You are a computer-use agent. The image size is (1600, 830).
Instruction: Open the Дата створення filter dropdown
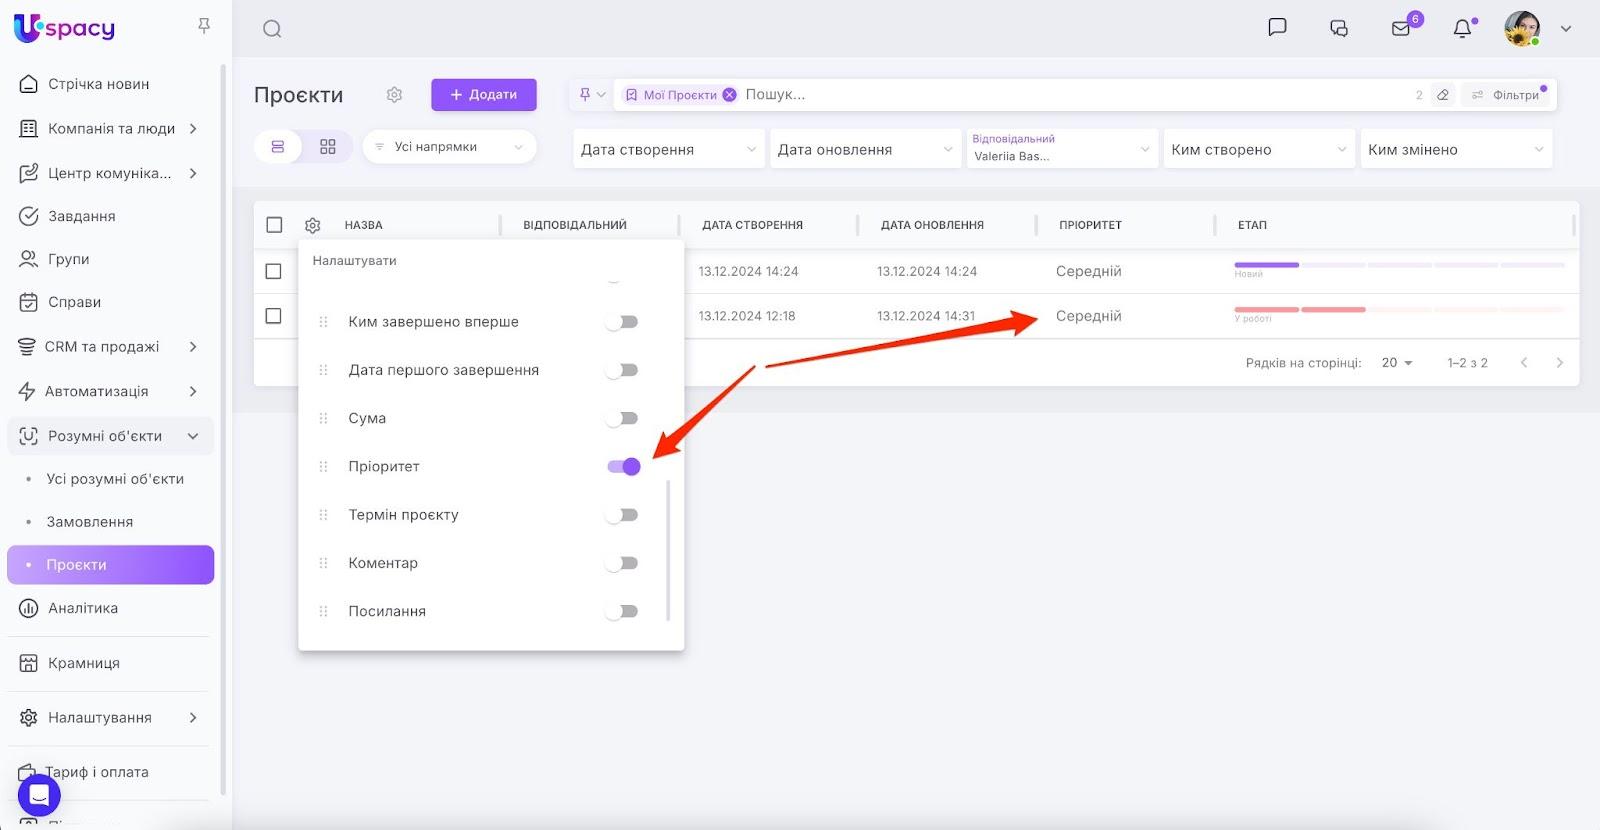tap(667, 150)
